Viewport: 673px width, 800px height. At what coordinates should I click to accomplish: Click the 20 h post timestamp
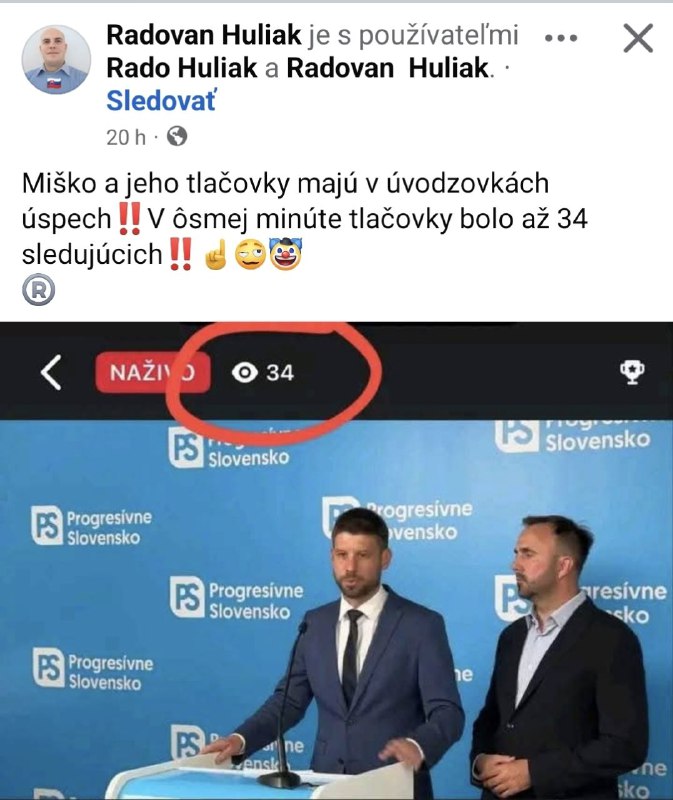click(126, 137)
